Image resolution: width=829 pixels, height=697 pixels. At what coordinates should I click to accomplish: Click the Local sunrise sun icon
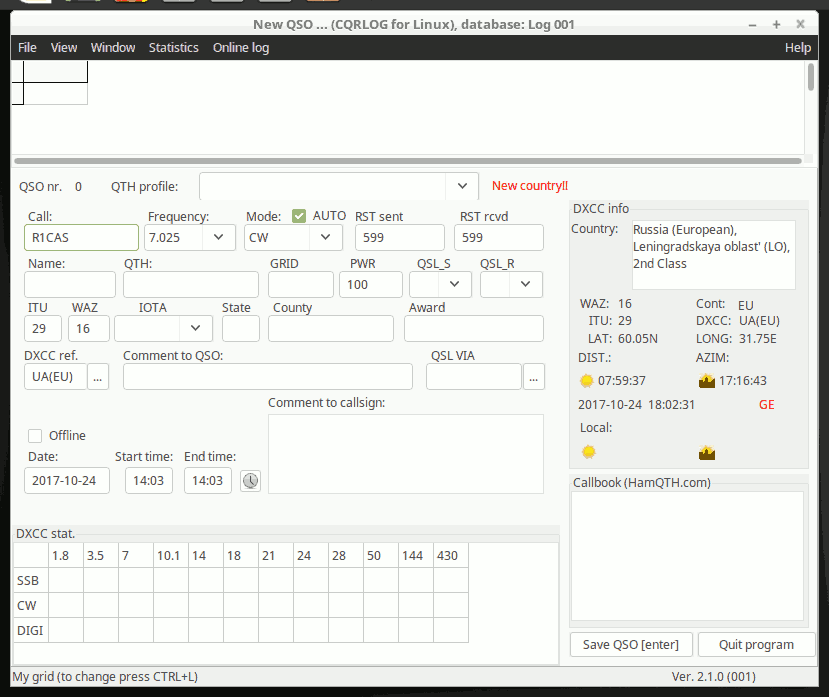(x=588, y=452)
